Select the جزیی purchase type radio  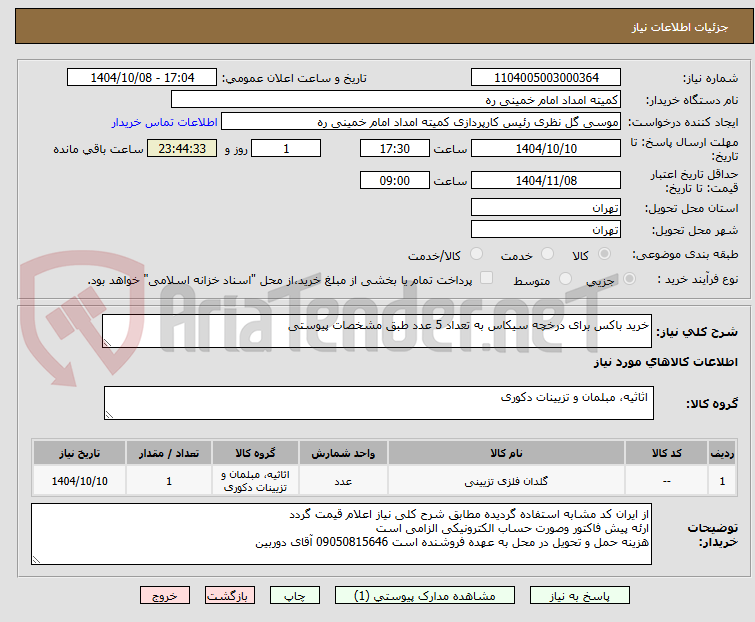point(629,279)
